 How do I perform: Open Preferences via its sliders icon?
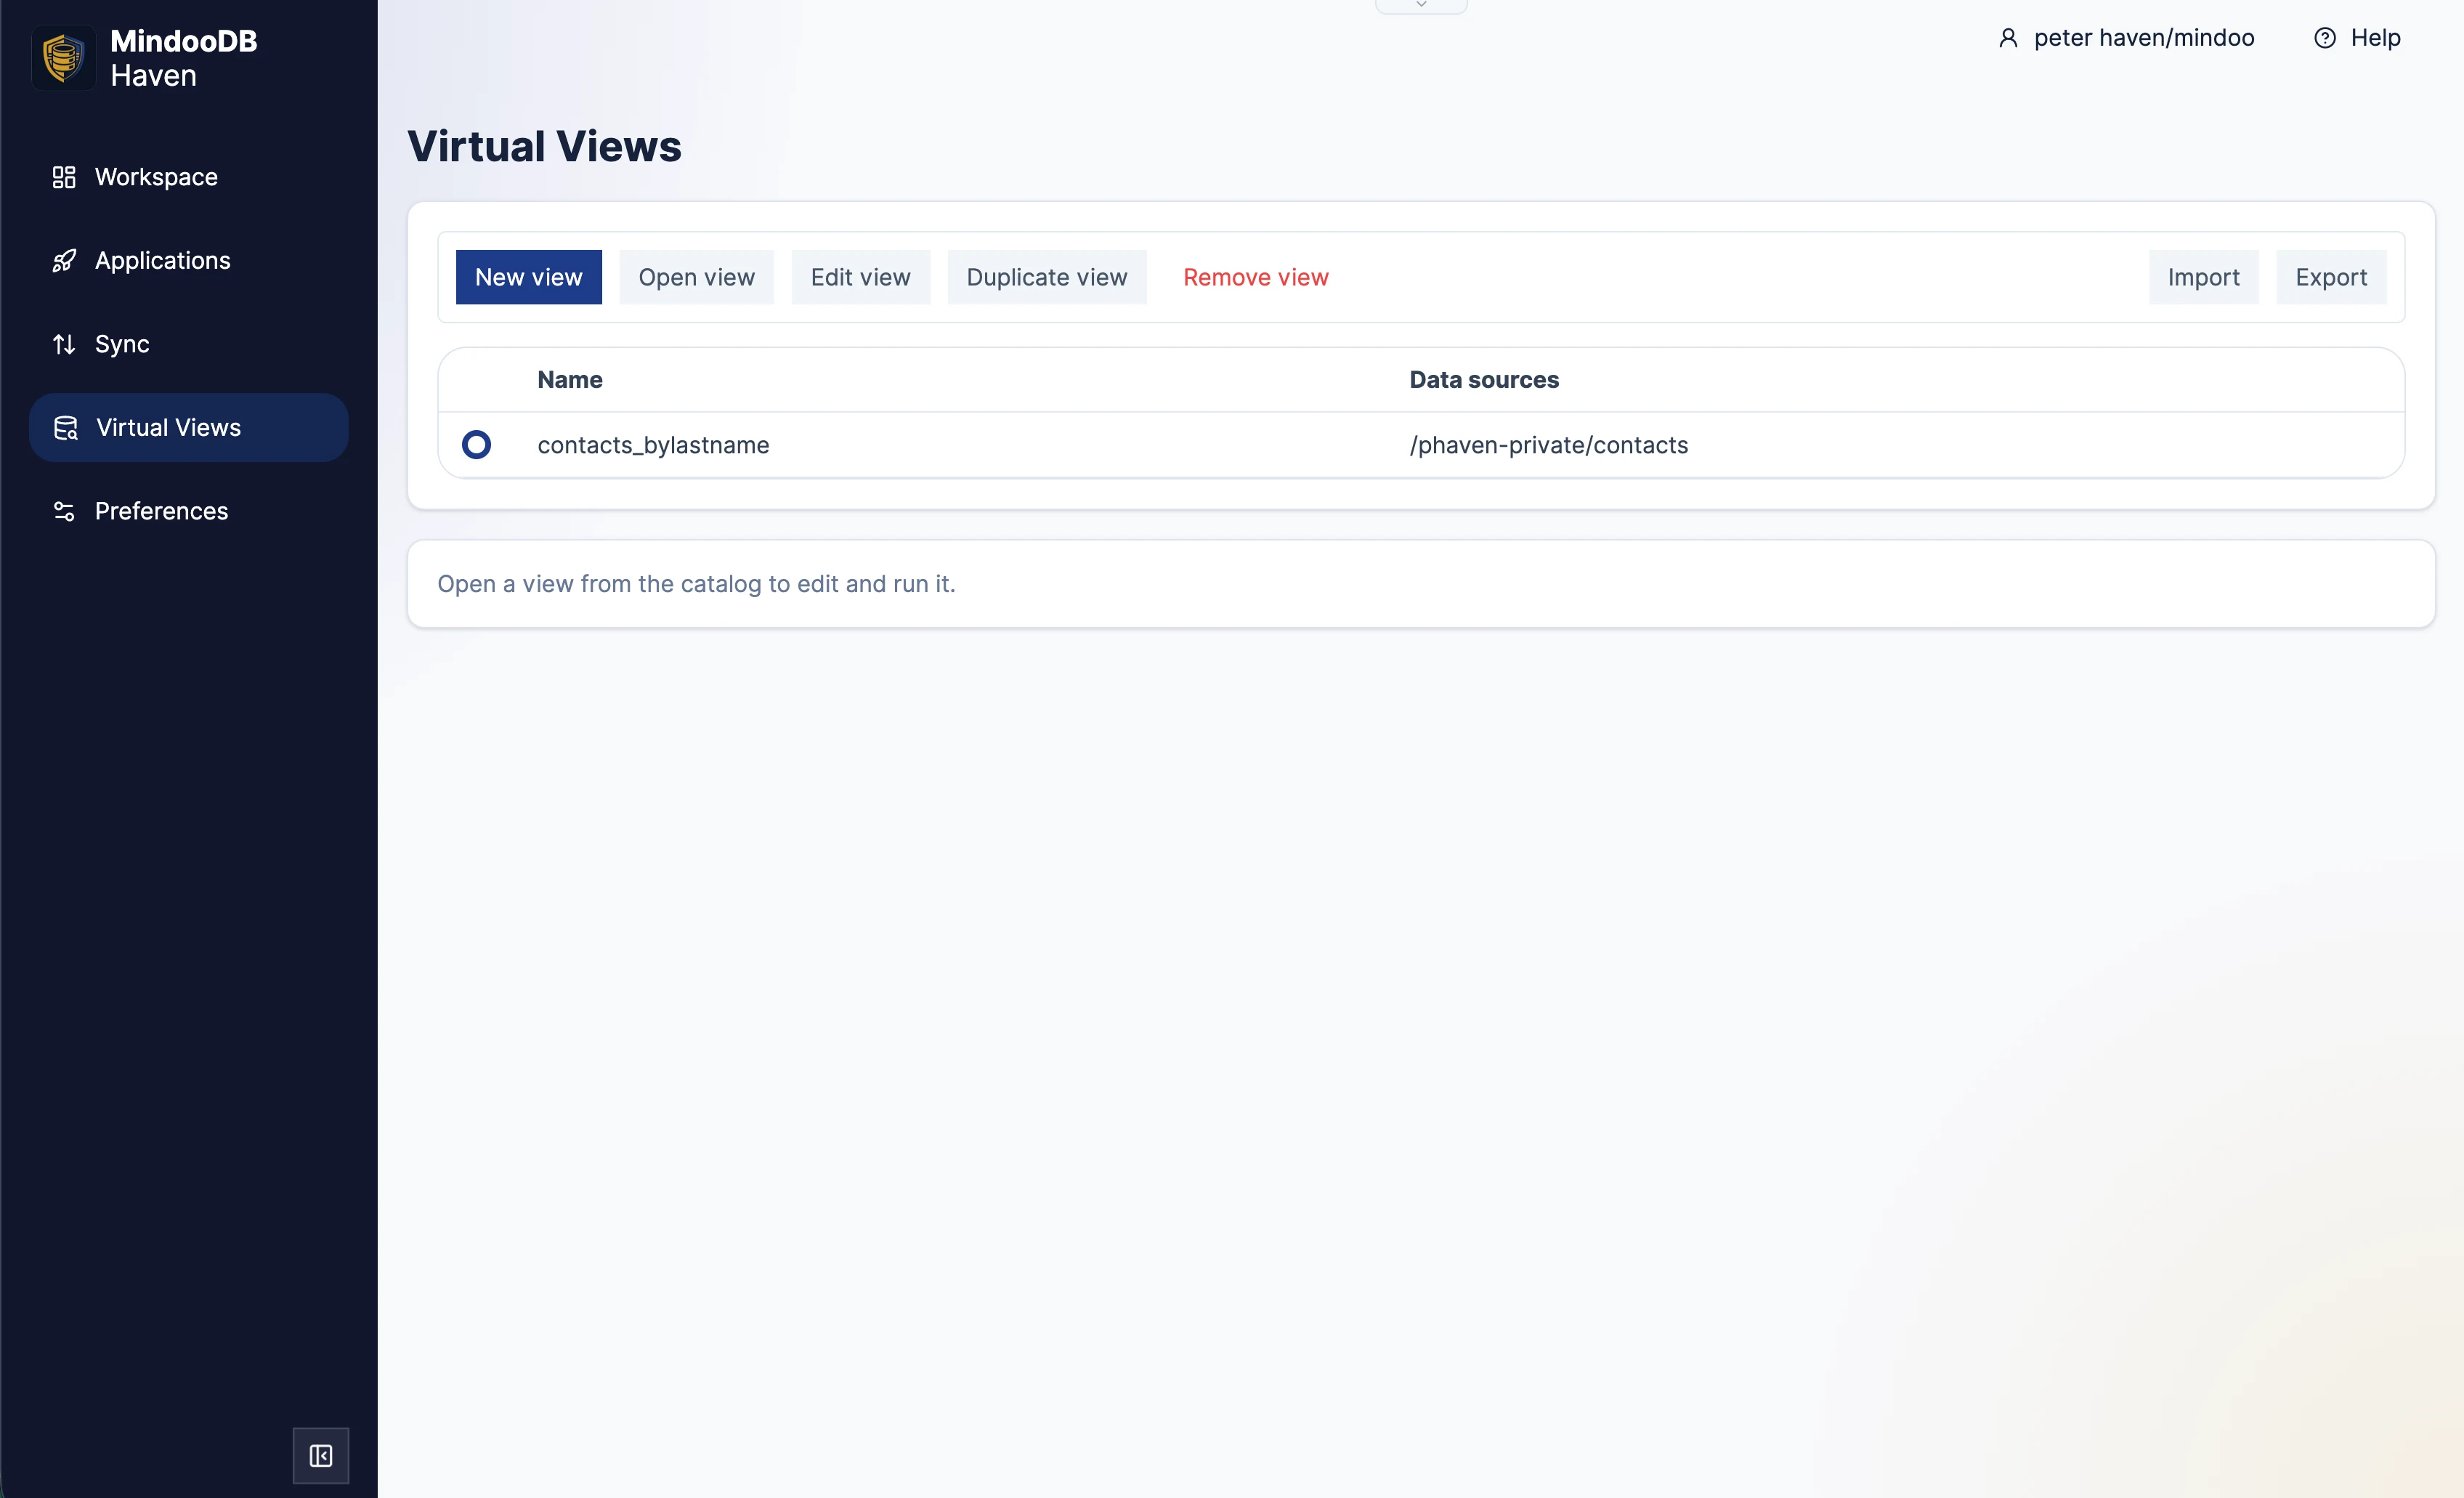coord(64,511)
